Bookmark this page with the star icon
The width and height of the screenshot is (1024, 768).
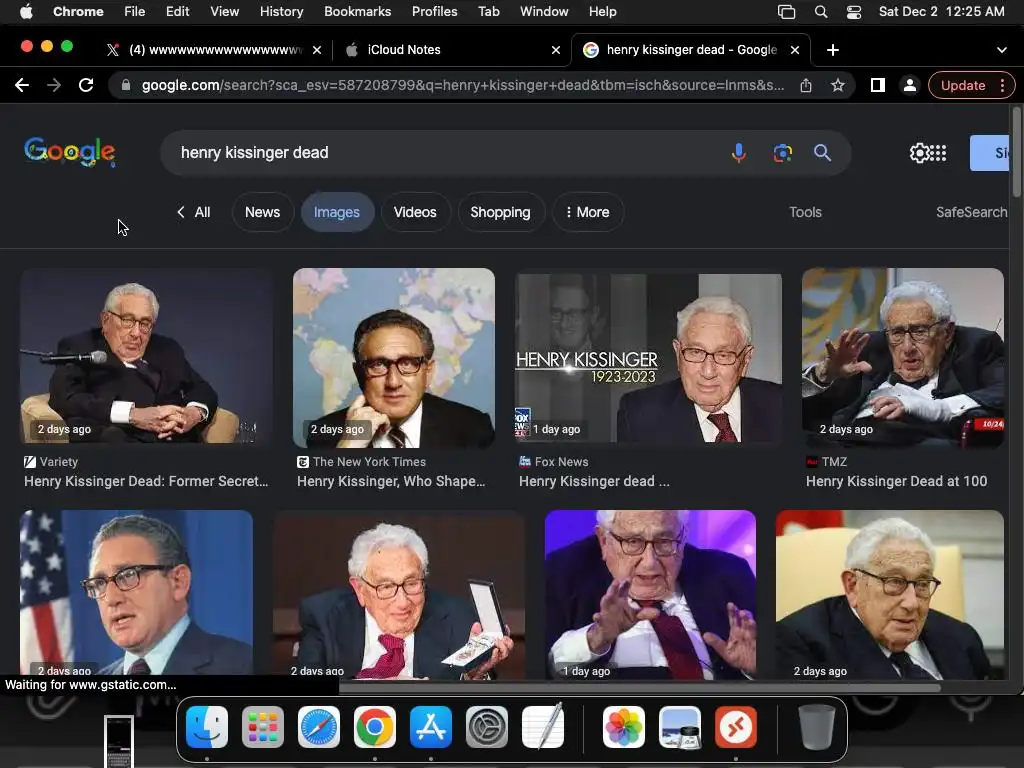coord(838,85)
